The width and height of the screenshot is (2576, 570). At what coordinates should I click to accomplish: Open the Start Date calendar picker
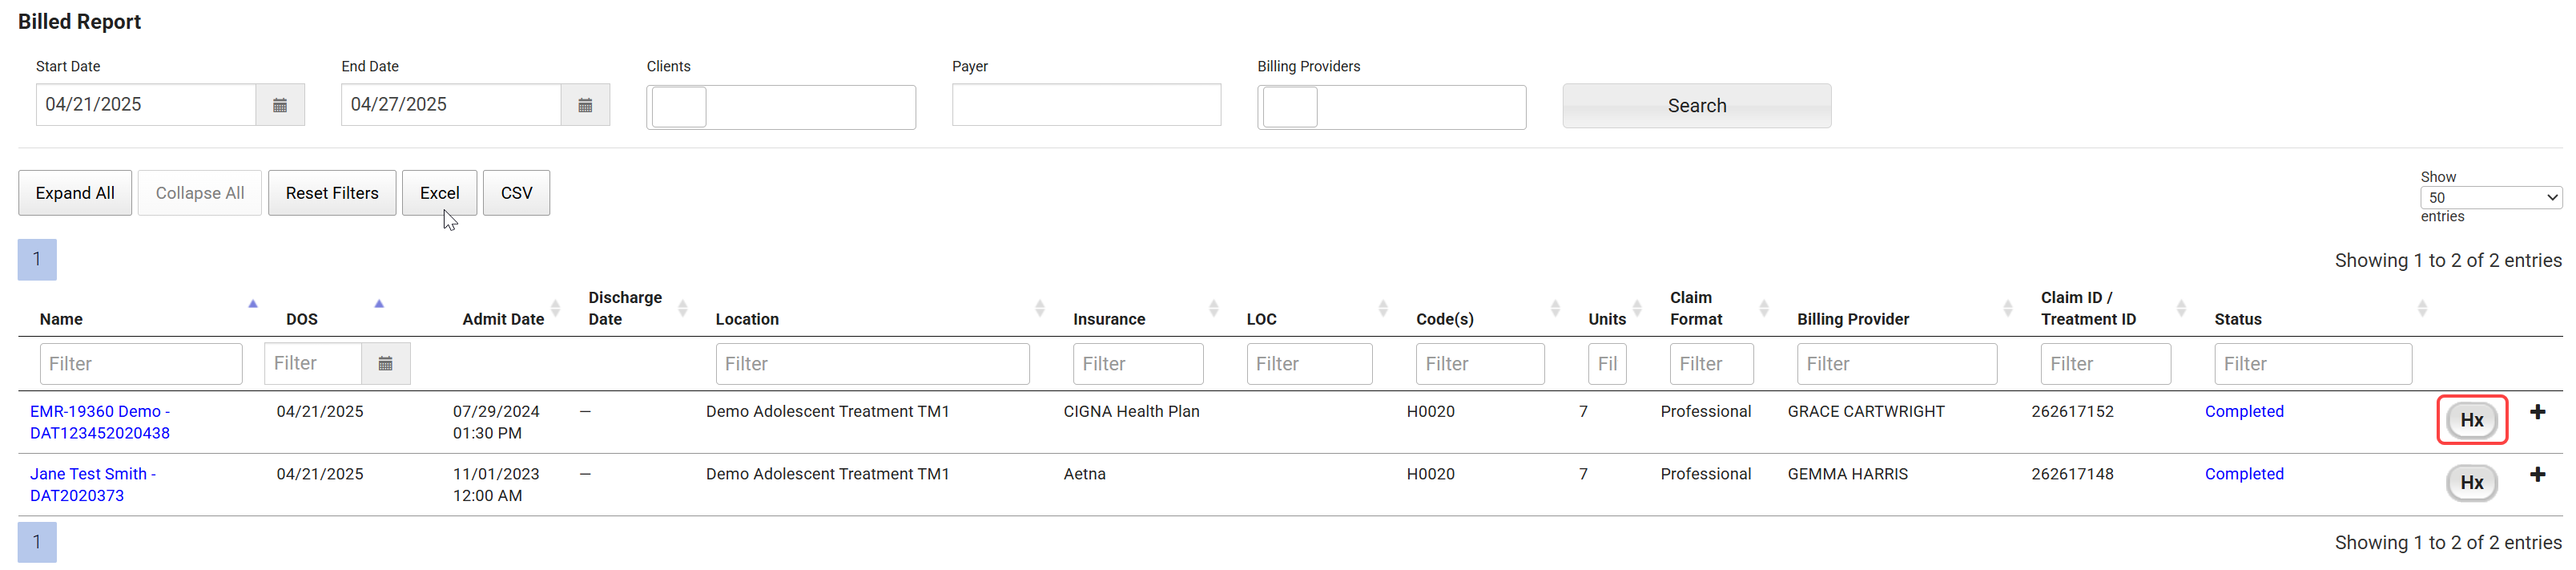[x=280, y=105]
